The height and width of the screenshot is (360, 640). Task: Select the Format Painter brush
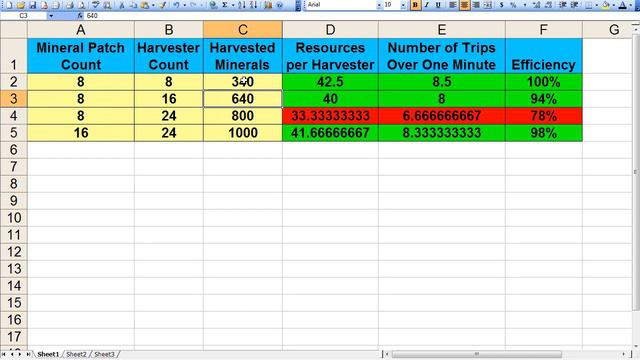point(162,5)
